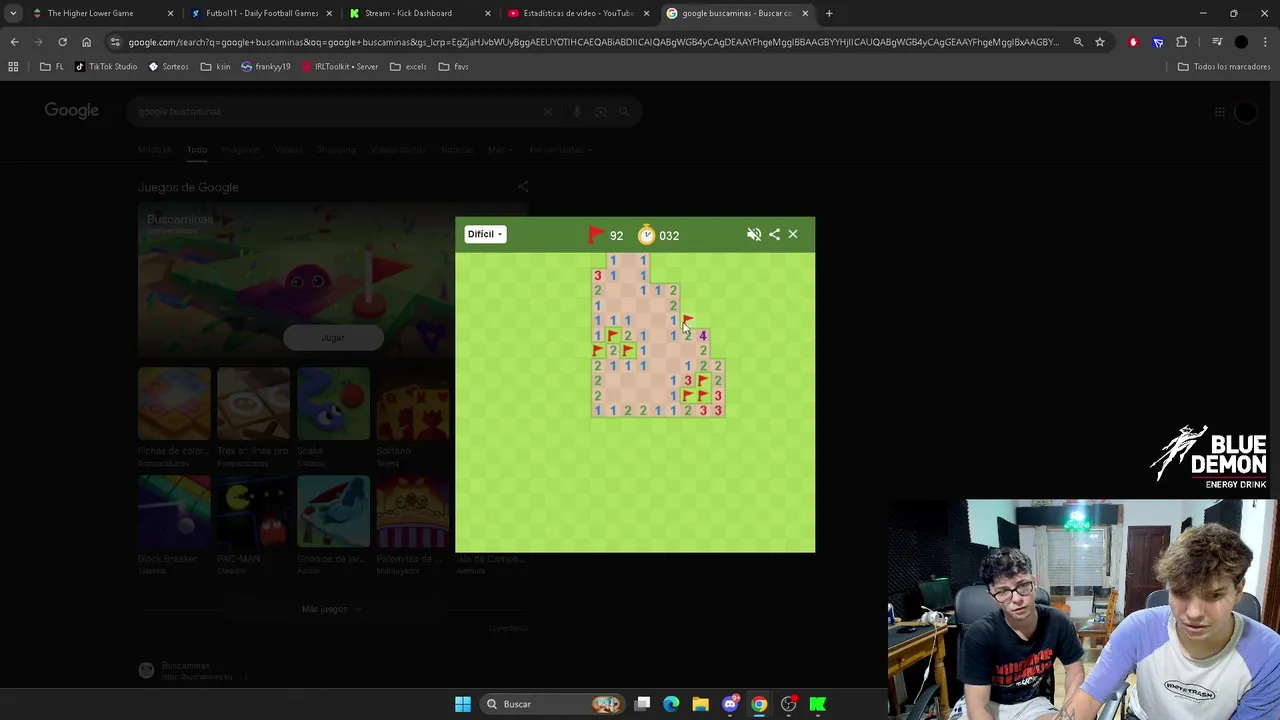Reload the current page
The width and height of the screenshot is (1280, 720).
[x=62, y=42]
